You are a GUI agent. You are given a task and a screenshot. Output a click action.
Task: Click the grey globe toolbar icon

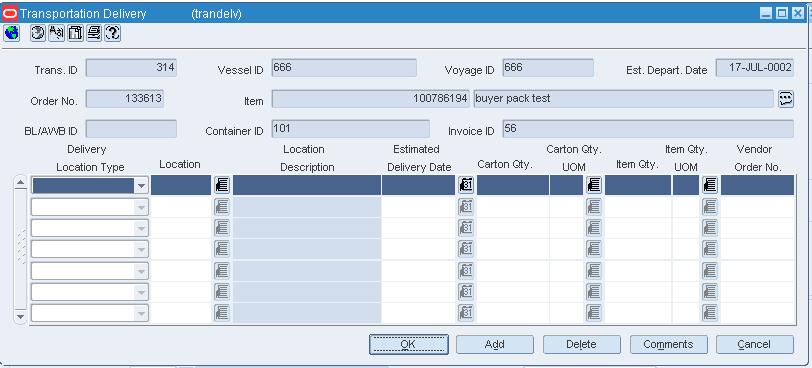pos(38,34)
